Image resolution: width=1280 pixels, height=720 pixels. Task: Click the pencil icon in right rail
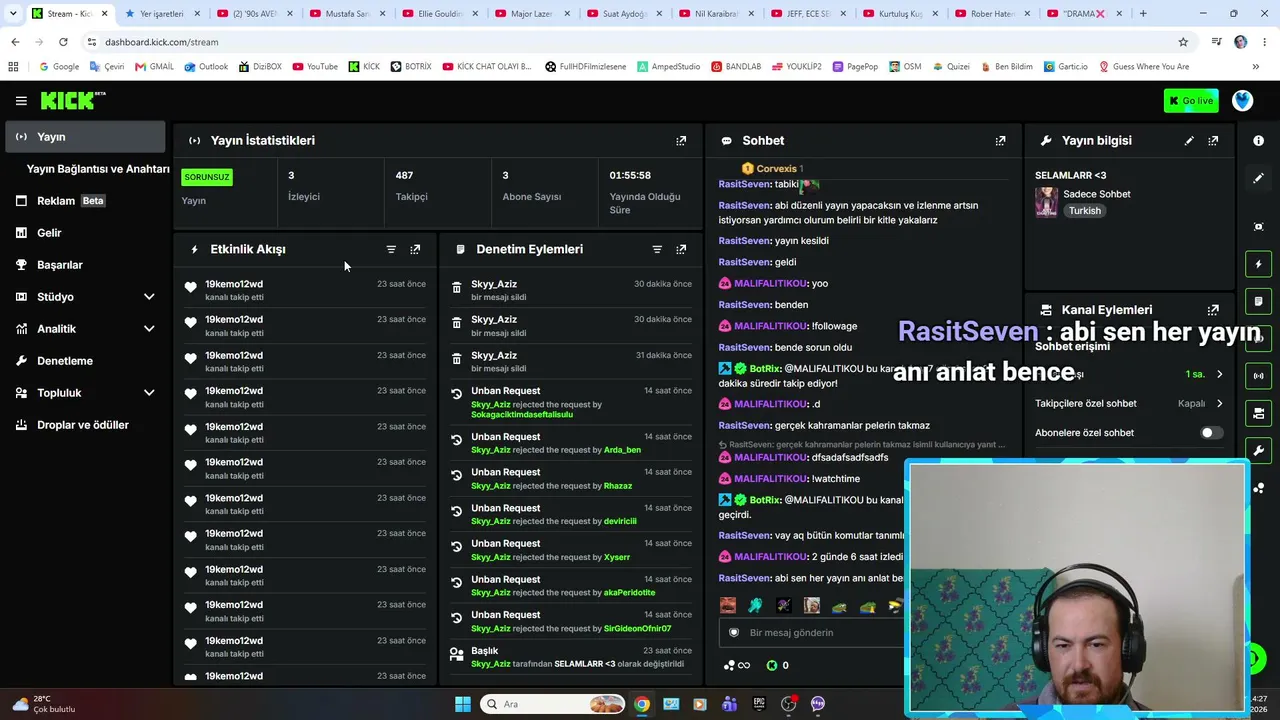pos(1258,178)
